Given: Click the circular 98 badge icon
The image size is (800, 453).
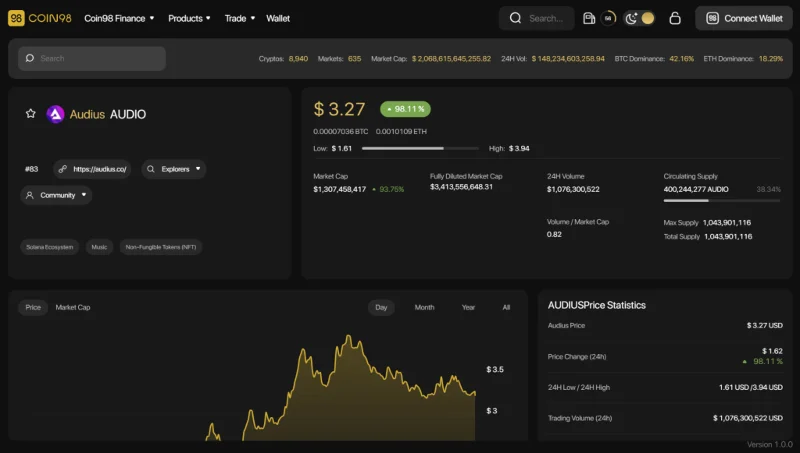Looking at the screenshot, I should point(608,18).
